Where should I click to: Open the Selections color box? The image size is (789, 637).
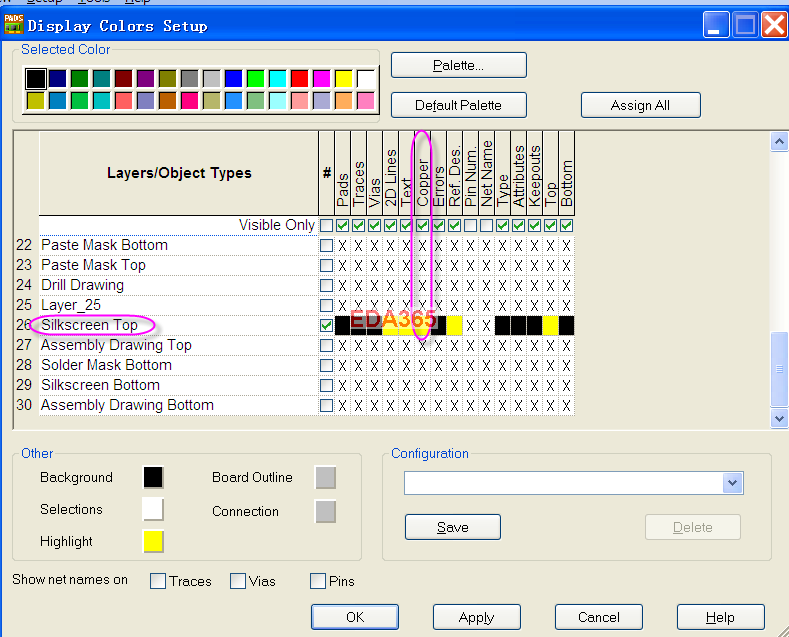point(153,509)
